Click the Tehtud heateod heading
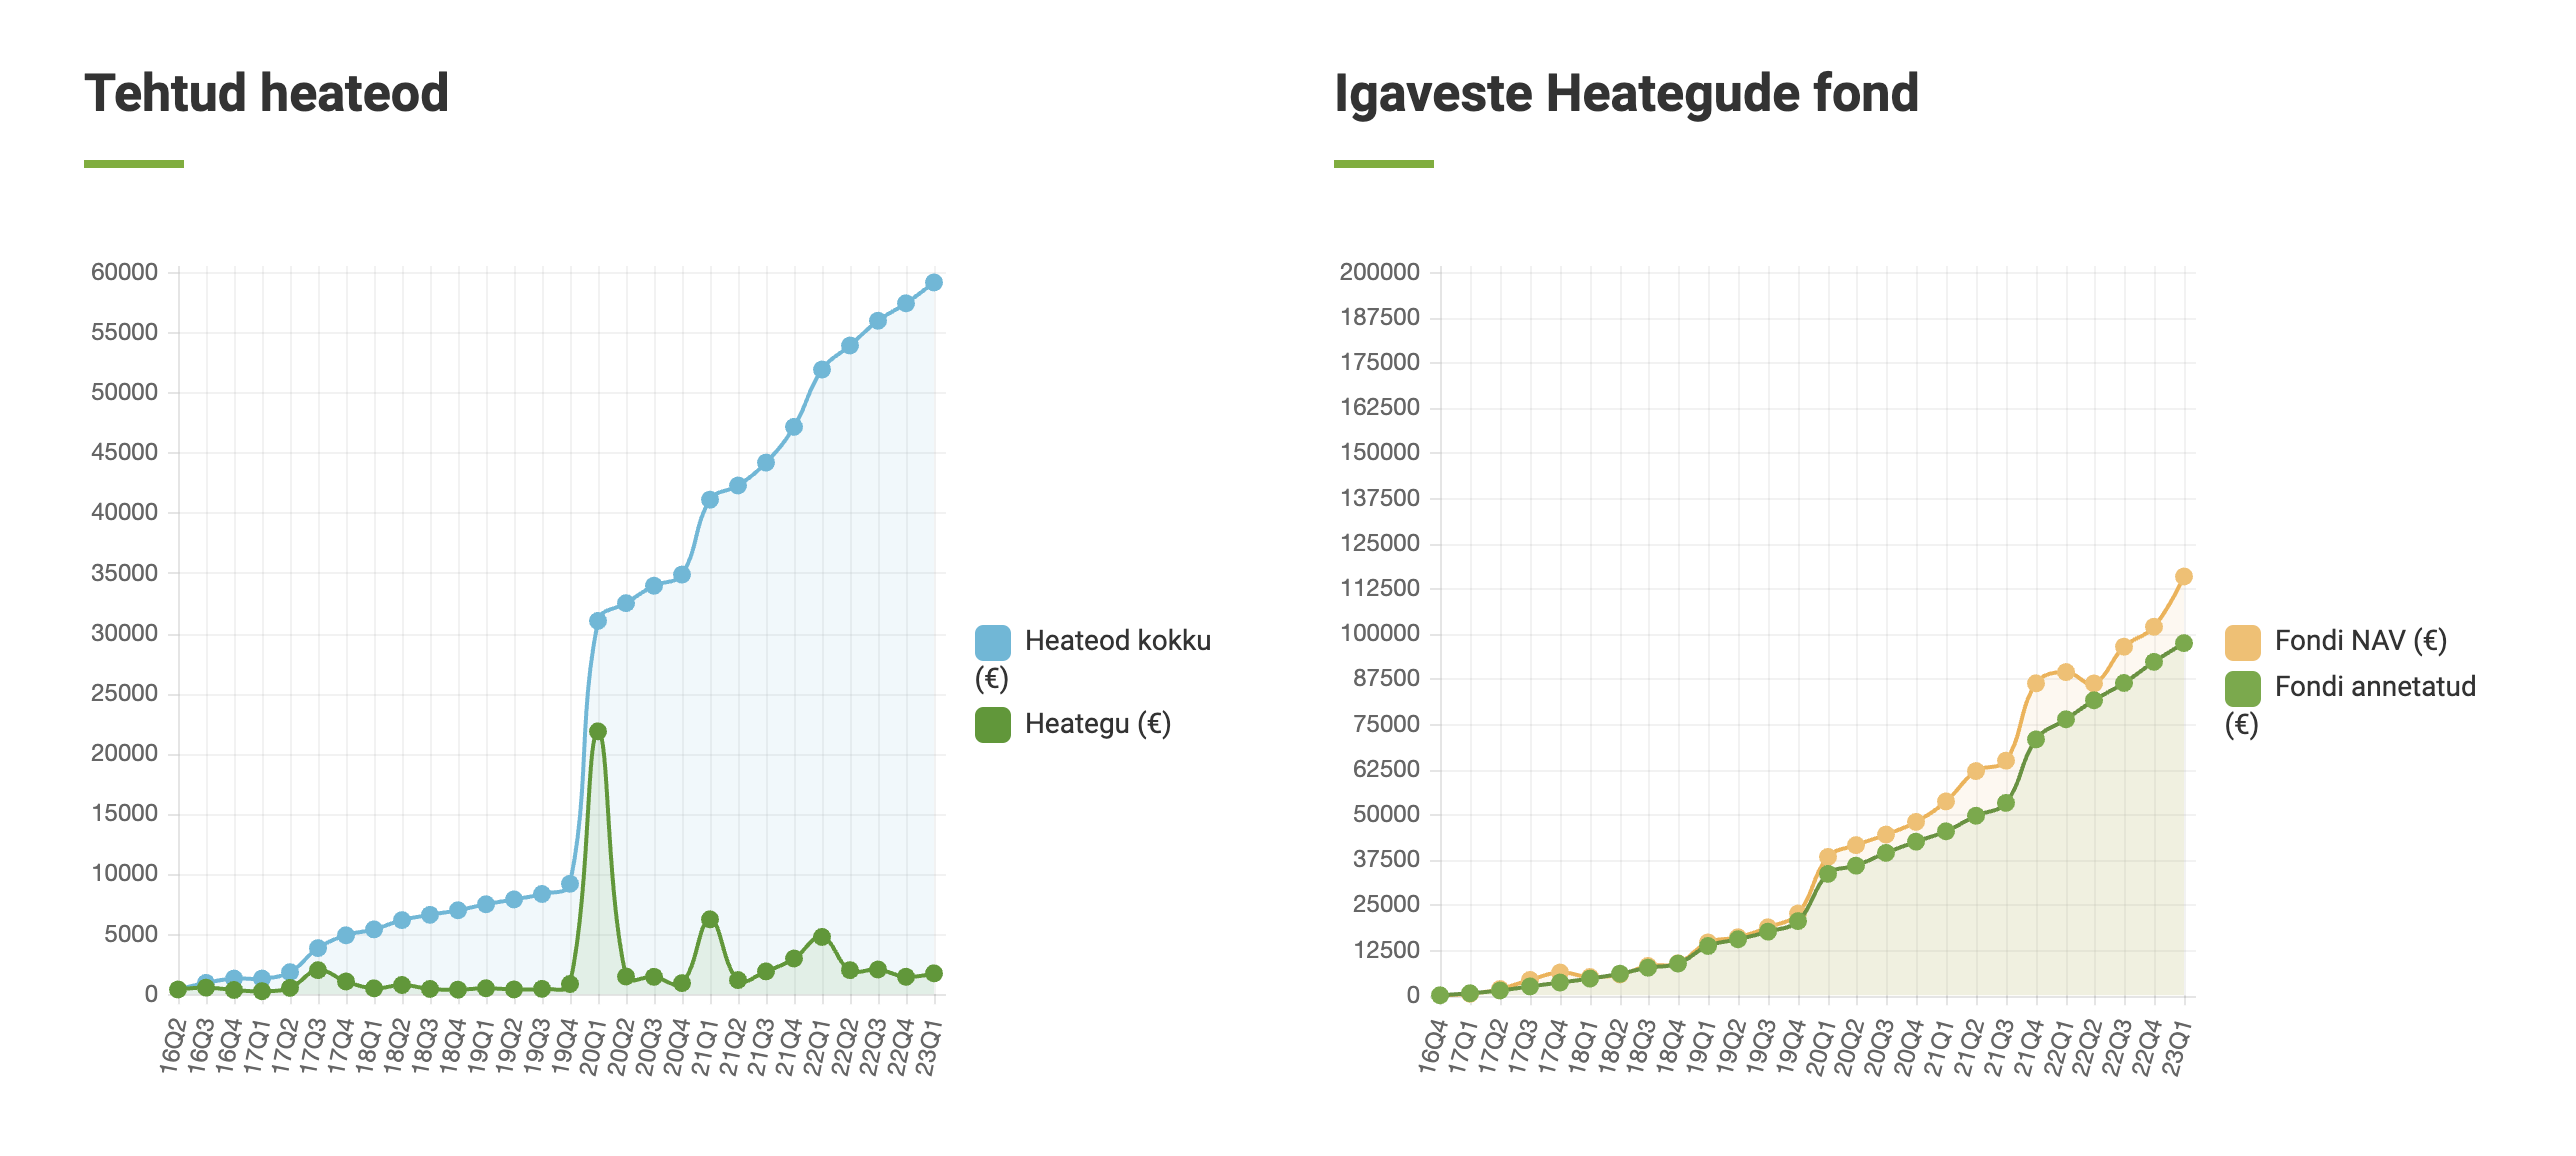Image resolution: width=2576 pixels, height=1156 pixels. (x=266, y=93)
